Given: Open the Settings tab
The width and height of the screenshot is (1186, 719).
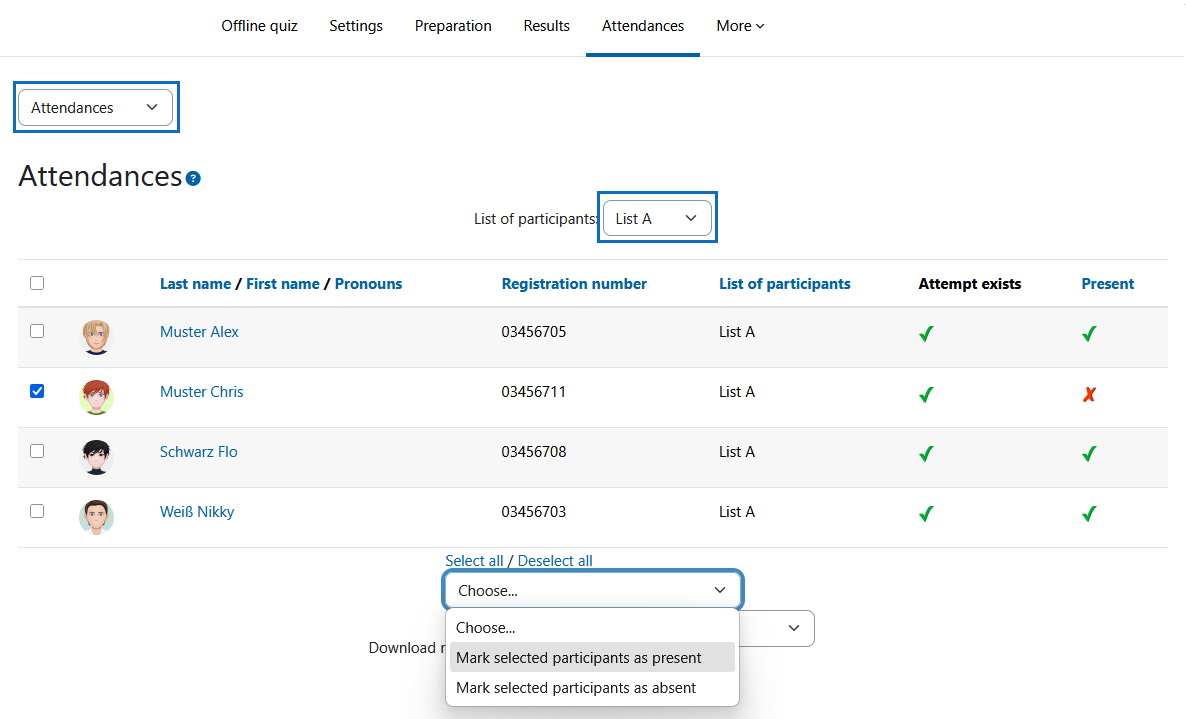Looking at the screenshot, I should (356, 26).
